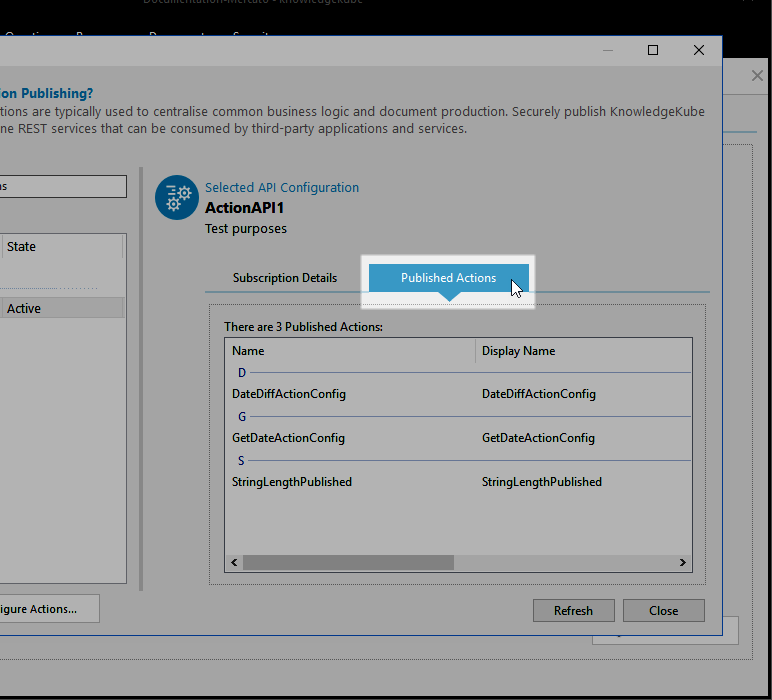Click the horizontal scrollbar thumb
Screen dimensions: 772x700
pos(348,563)
